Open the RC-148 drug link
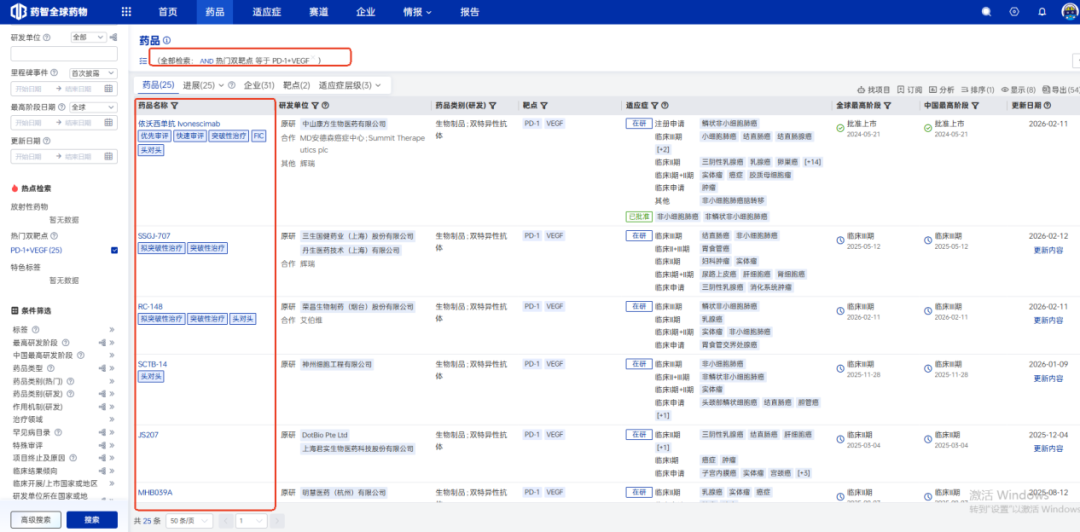 coord(150,307)
